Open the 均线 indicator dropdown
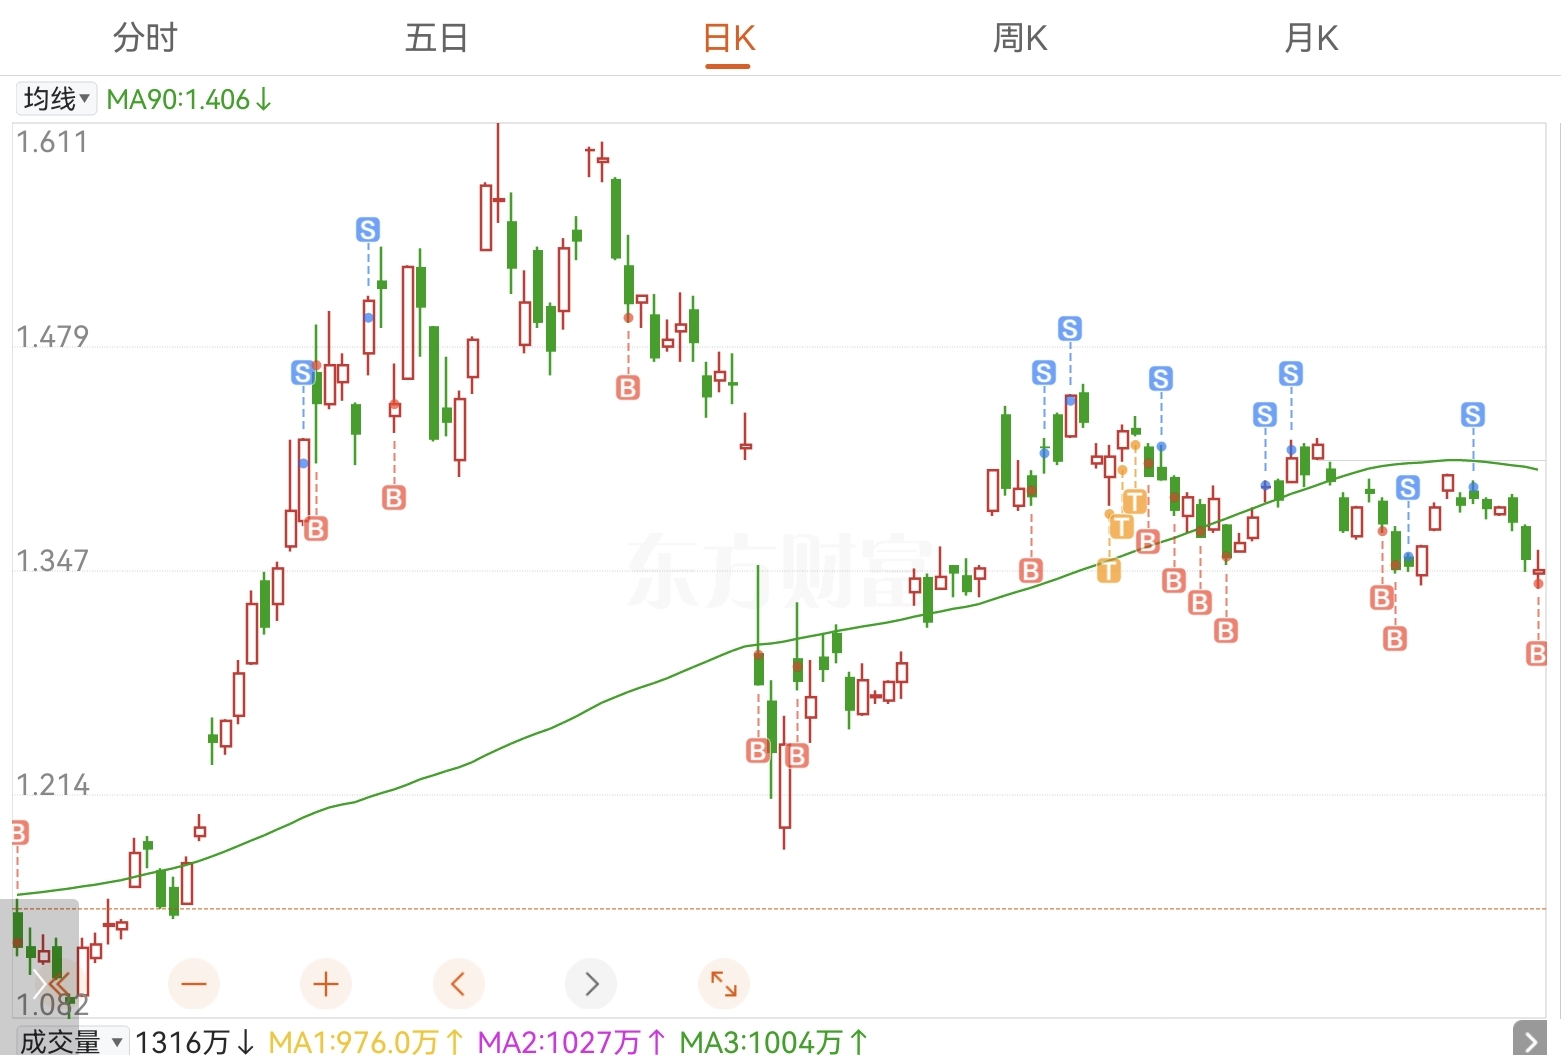The image size is (1561, 1055). (x=57, y=99)
